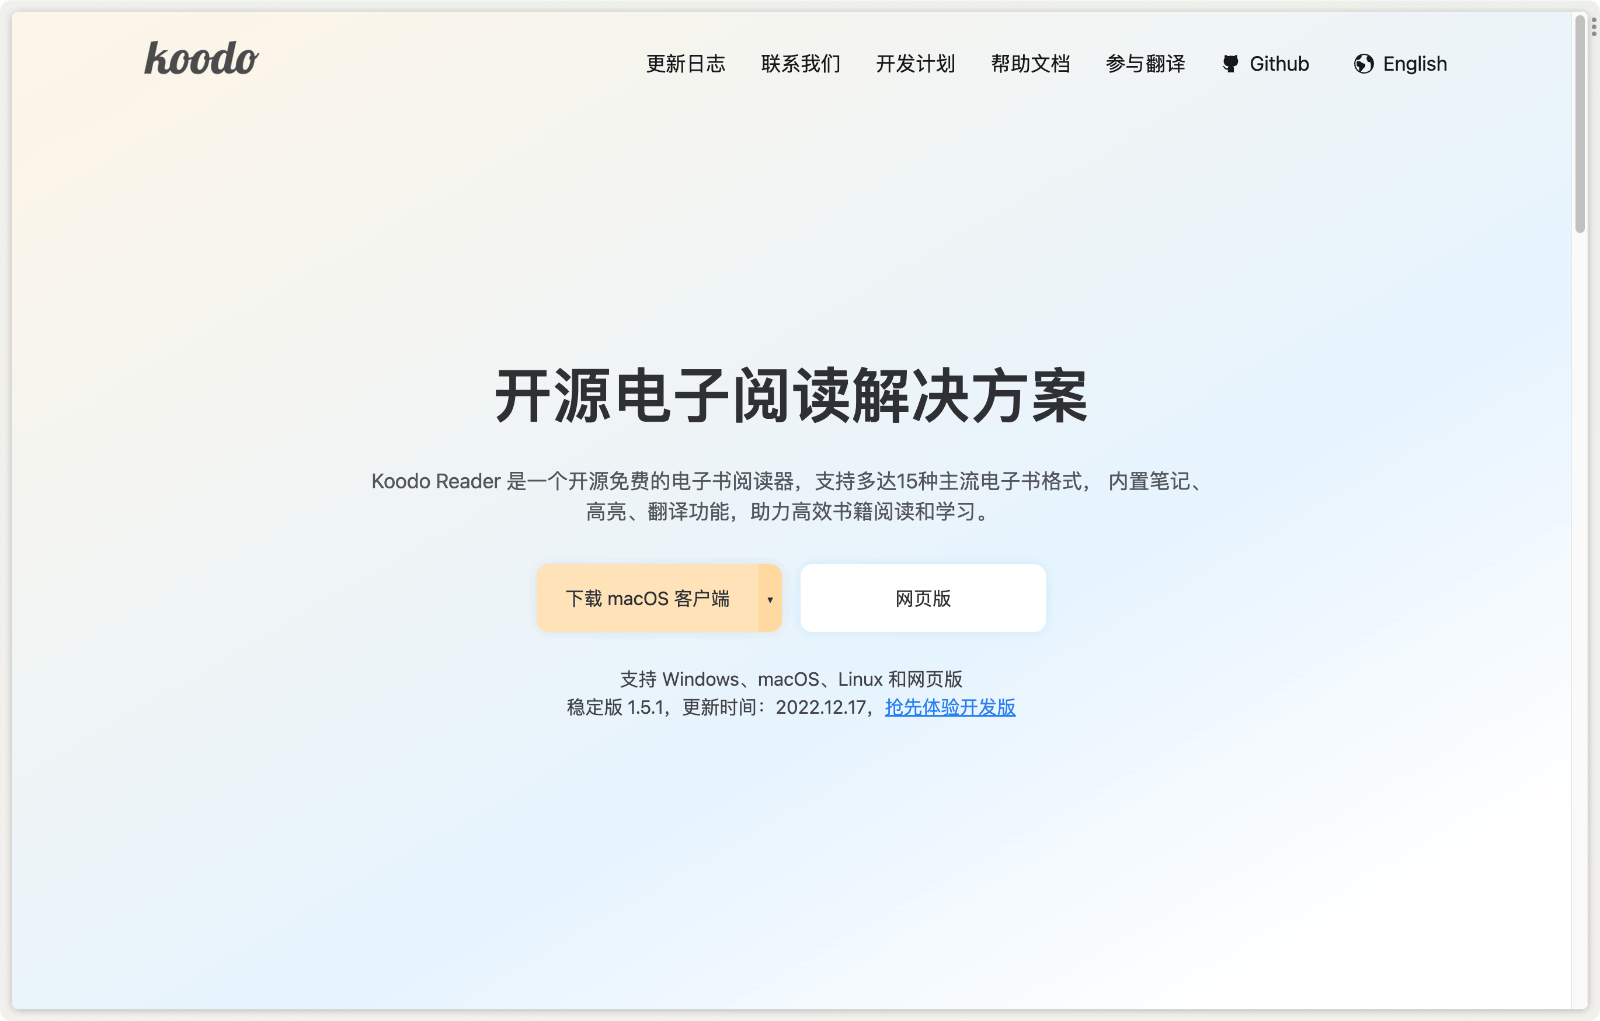
Task: Click the orange download client button area
Action: 647,598
